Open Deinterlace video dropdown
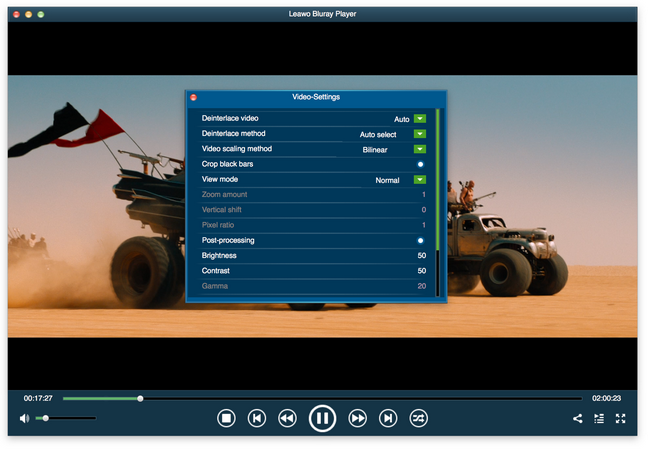The width and height of the screenshot is (650, 449). (x=420, y=119)
